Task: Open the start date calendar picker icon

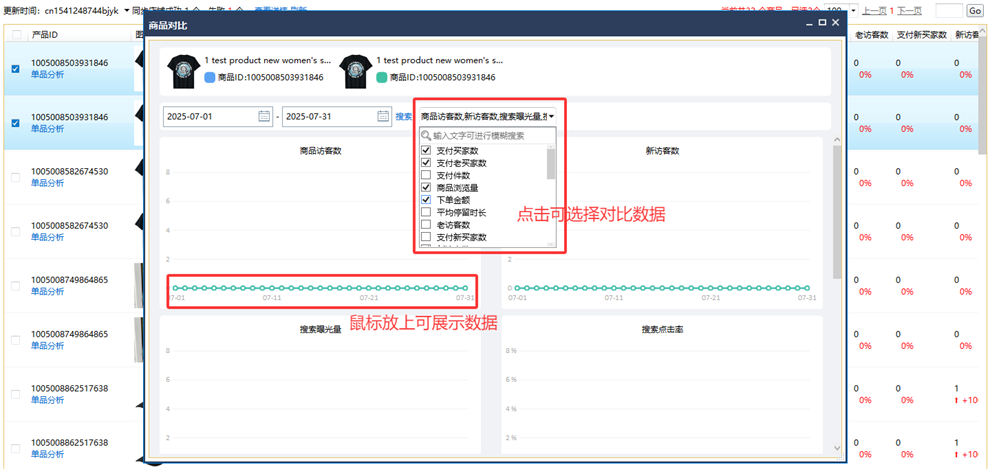Action: tap(264, 116)
